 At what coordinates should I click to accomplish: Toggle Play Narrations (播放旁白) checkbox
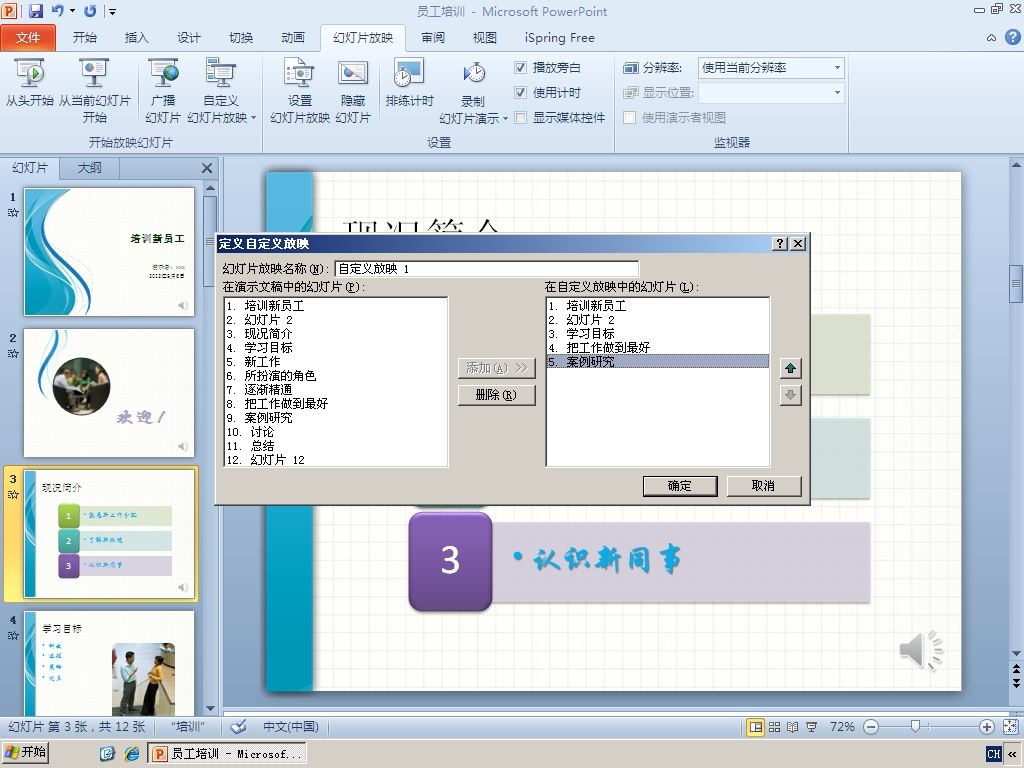520,67
